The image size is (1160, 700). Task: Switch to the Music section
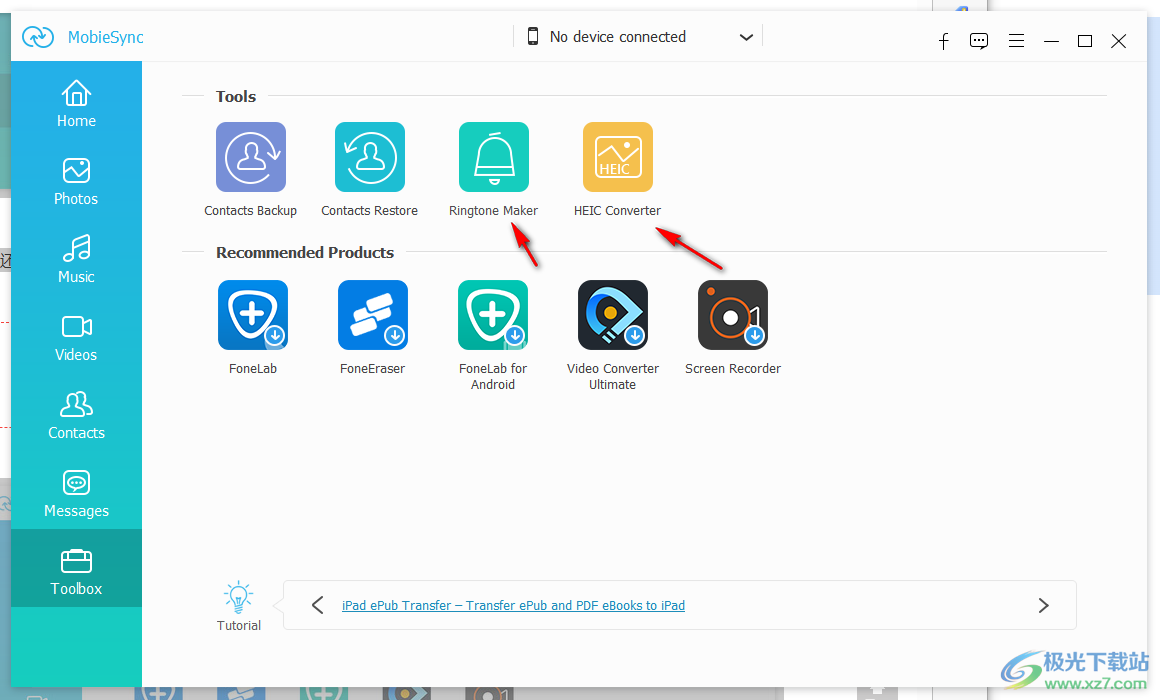(76, 260)
